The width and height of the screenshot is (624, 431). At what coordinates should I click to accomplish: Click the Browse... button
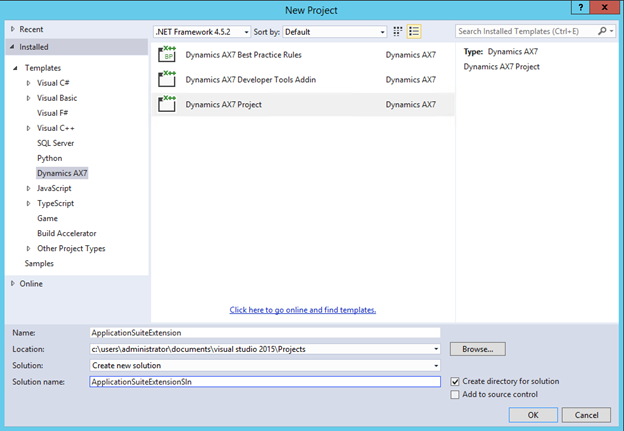coord(478,349)
